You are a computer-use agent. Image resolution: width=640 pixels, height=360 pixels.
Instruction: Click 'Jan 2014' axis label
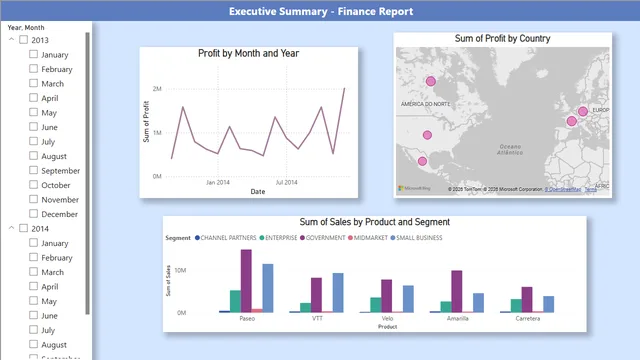218,182
